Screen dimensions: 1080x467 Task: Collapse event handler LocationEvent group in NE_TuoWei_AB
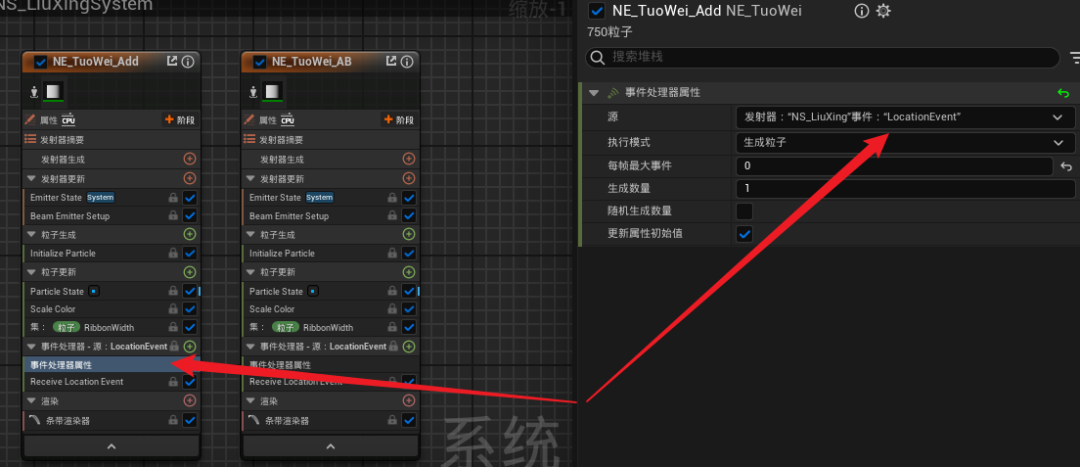tap(251, 346)
